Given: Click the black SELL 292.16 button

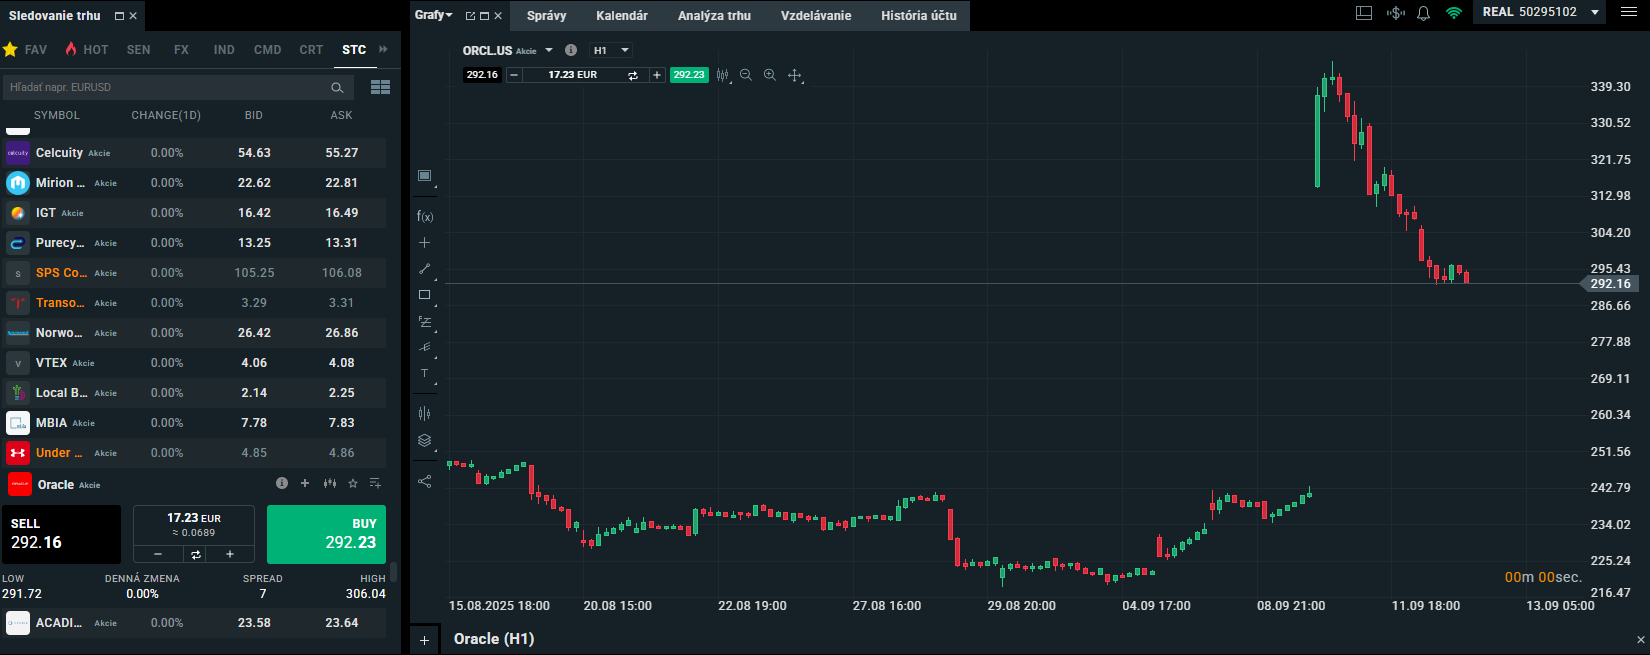Looking at the screenshot, I should 61,534.
